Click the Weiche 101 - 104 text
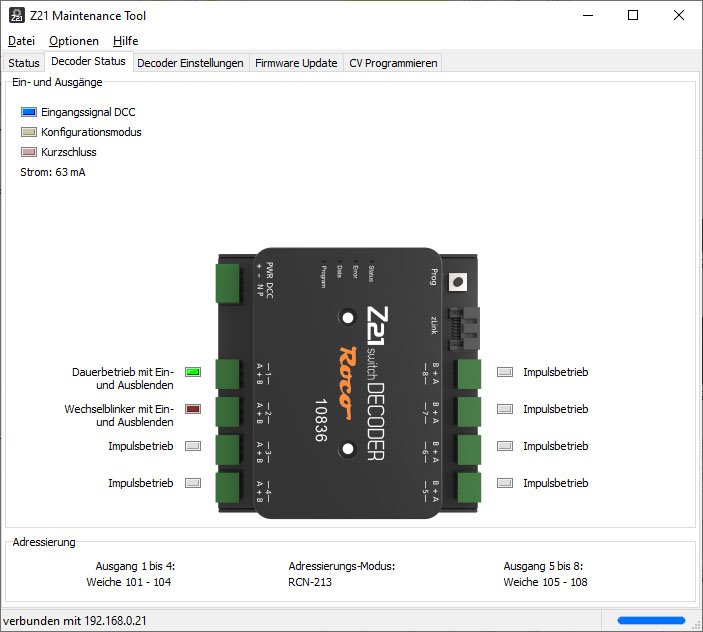Image resolution: width=703 pixels, height=632 pixels. [x=129, y=582]
